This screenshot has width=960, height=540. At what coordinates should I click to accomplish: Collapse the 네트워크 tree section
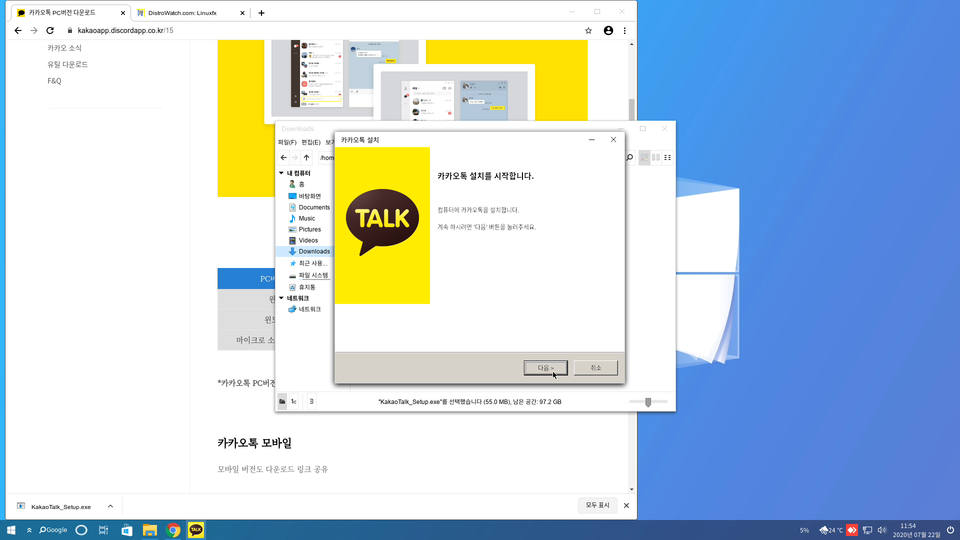coord(282,298)
